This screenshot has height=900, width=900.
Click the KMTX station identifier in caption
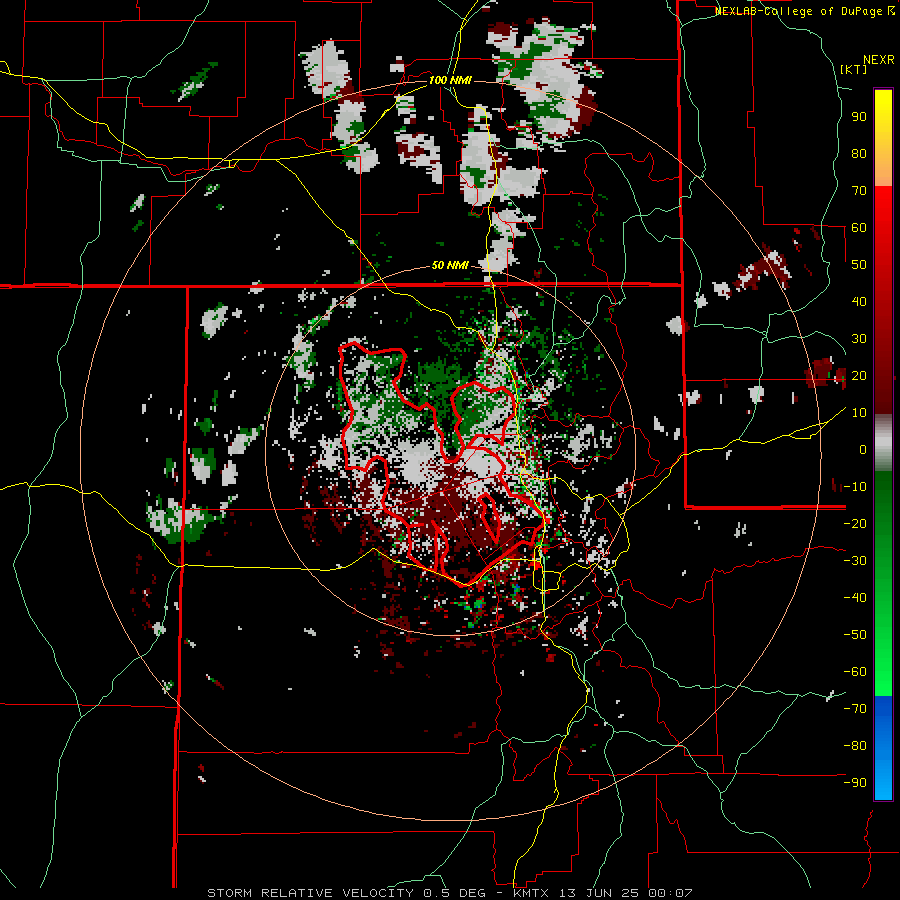[x=533, y=893]
